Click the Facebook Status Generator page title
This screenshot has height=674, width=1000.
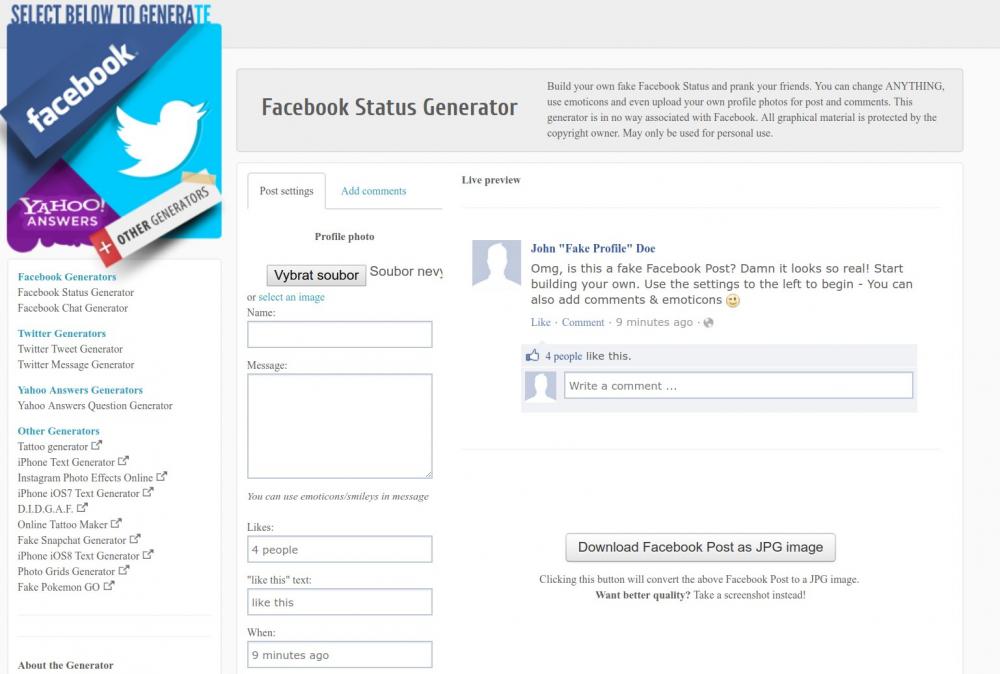[x=389, y=107]
